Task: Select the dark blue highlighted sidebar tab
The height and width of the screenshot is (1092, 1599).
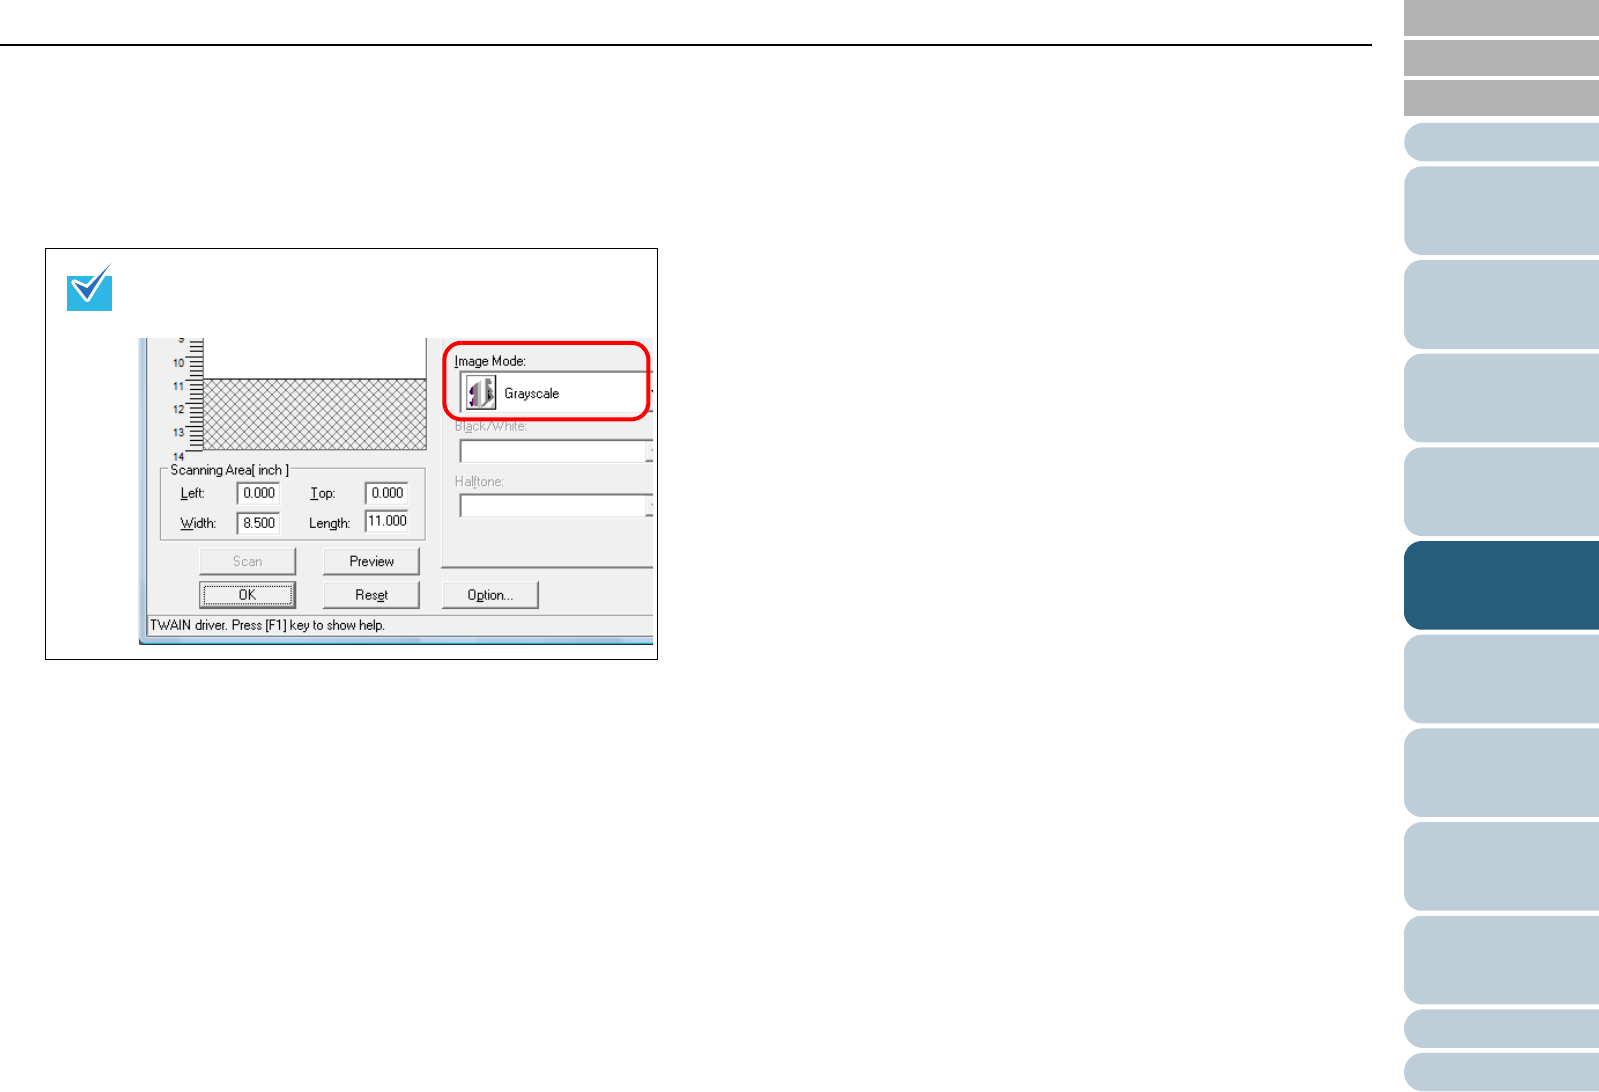Action: [x=1501, y=585]
